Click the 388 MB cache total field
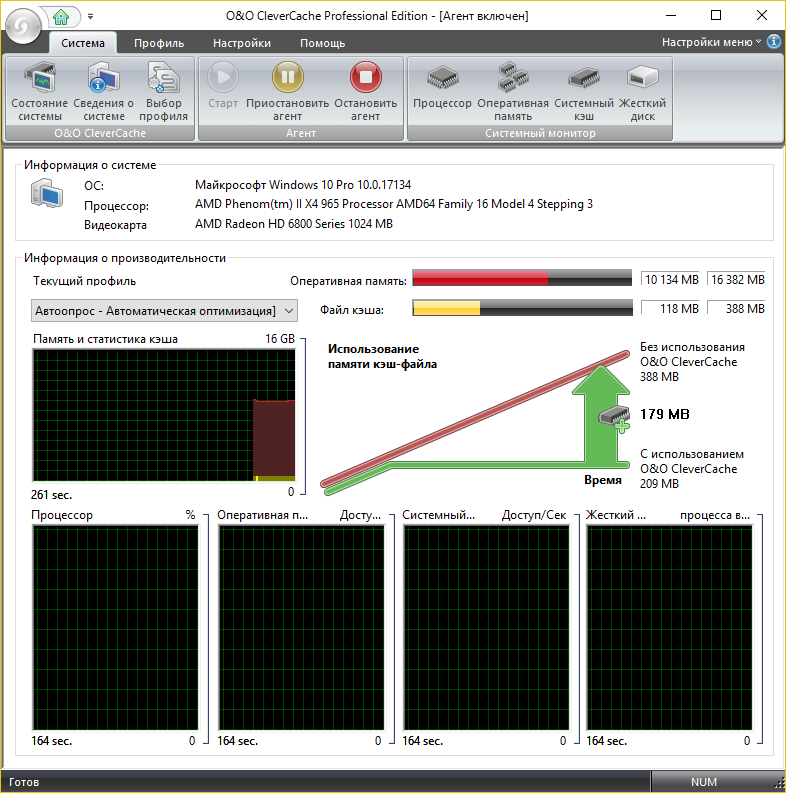Viewport: 786px width, 793px height. (x=736, y=309)
